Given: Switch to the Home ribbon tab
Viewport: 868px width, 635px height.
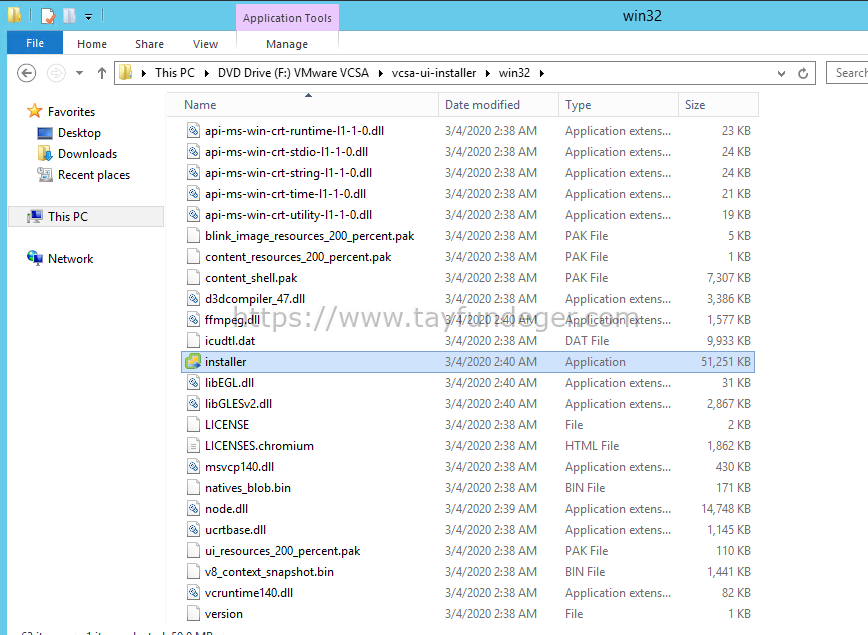Looking at the screenshot, I should click(92, 44).
